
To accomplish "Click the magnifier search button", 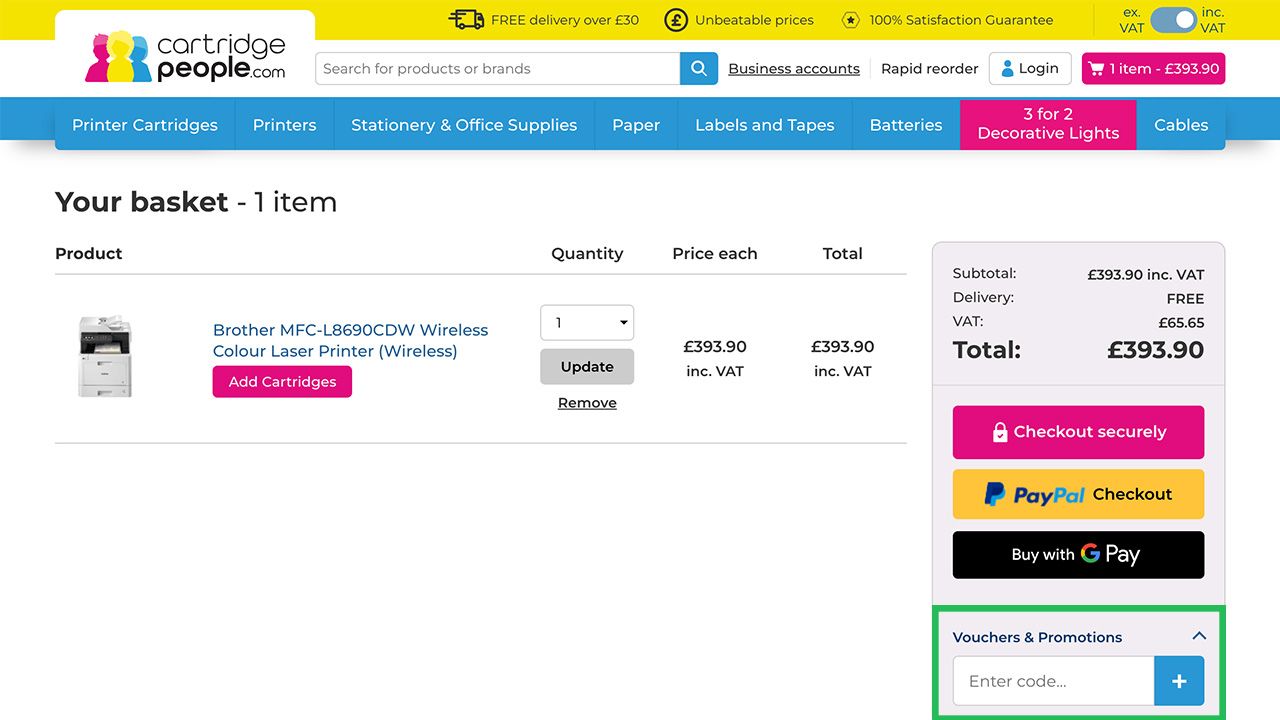I will point(699,69).
